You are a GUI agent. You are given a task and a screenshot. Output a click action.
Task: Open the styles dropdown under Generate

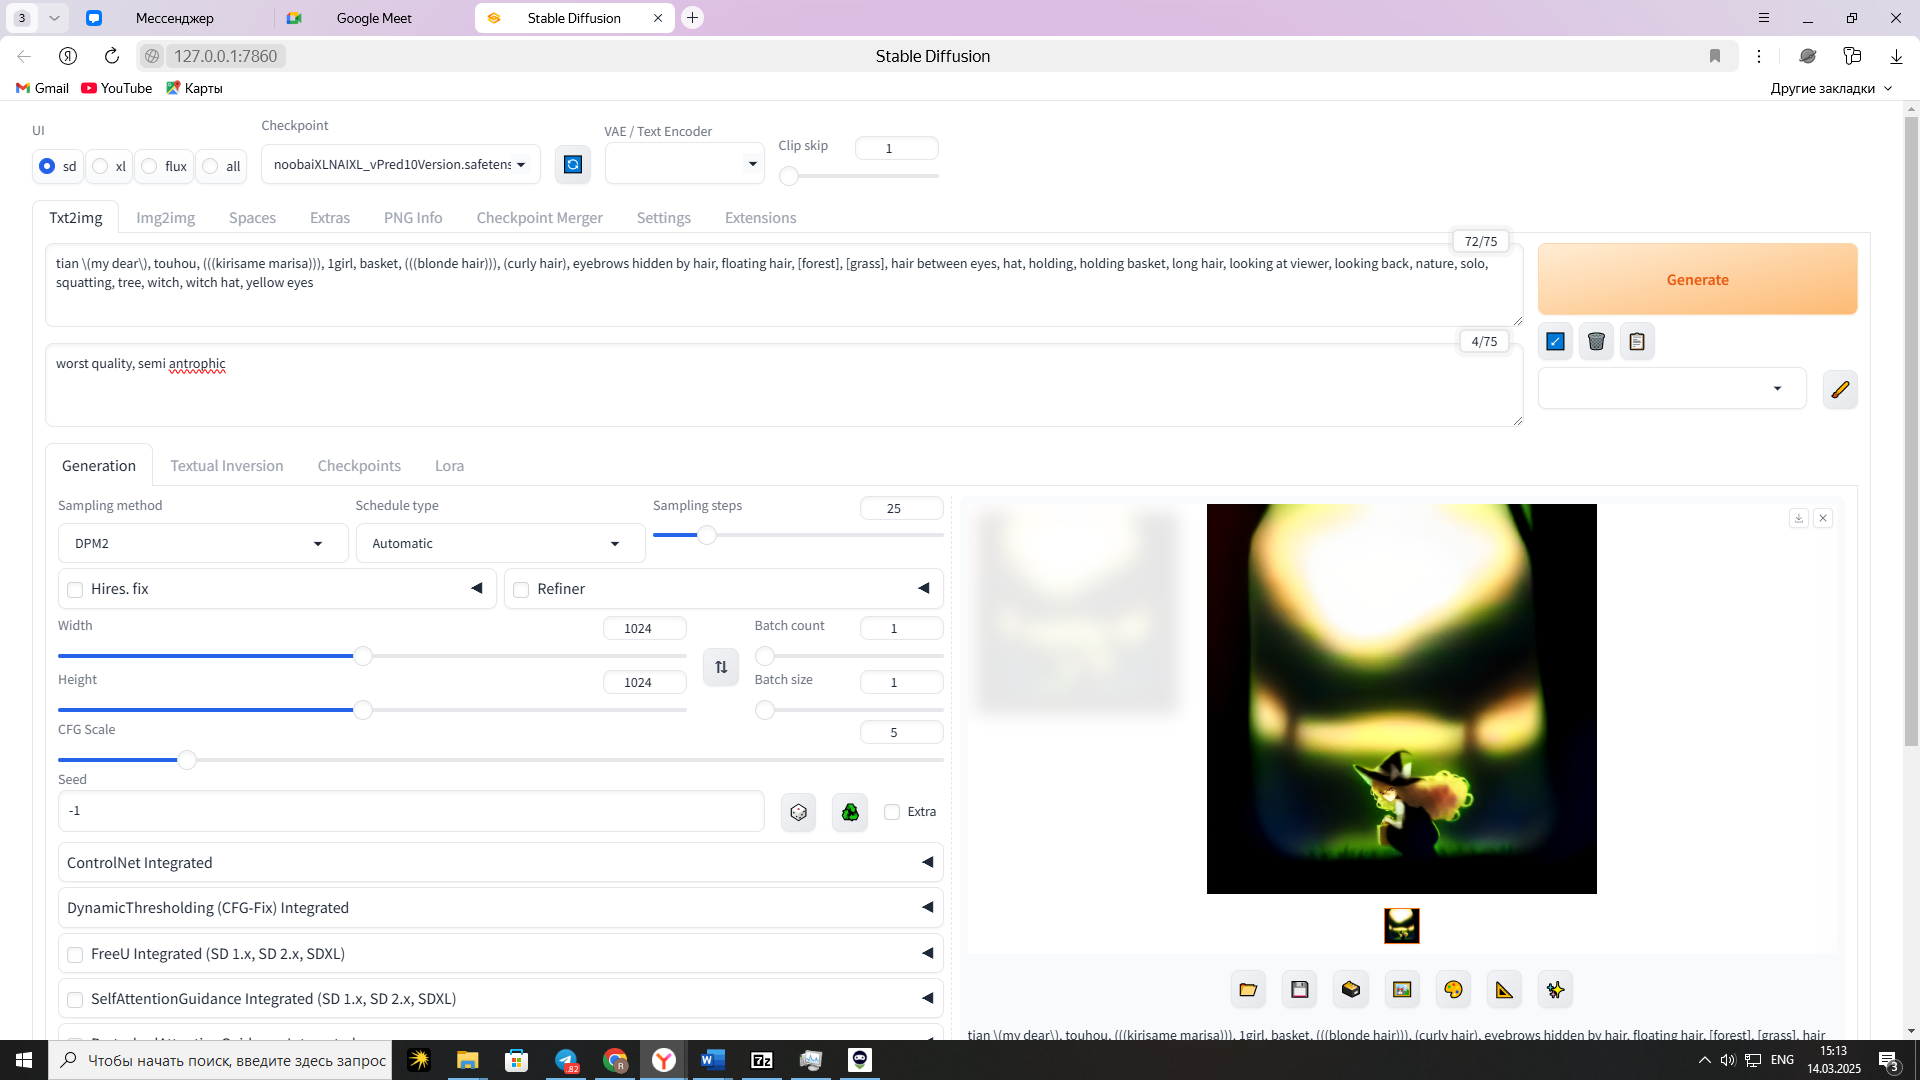[1672, 389]
